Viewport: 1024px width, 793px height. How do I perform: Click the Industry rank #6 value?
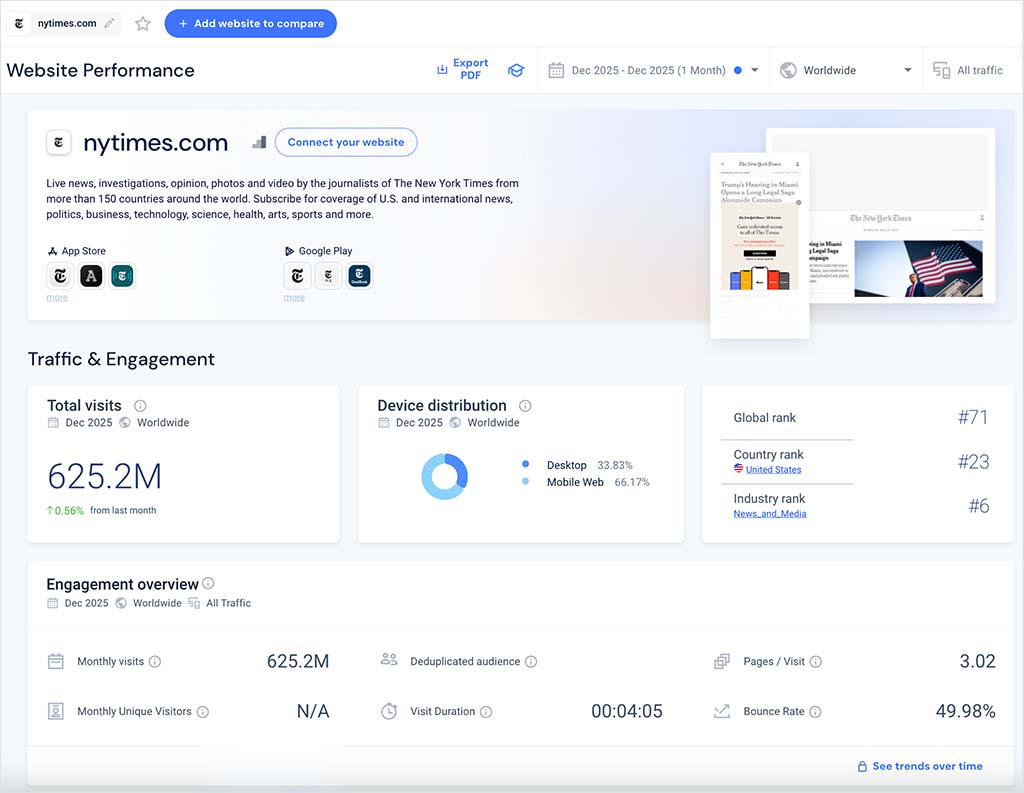979,506
